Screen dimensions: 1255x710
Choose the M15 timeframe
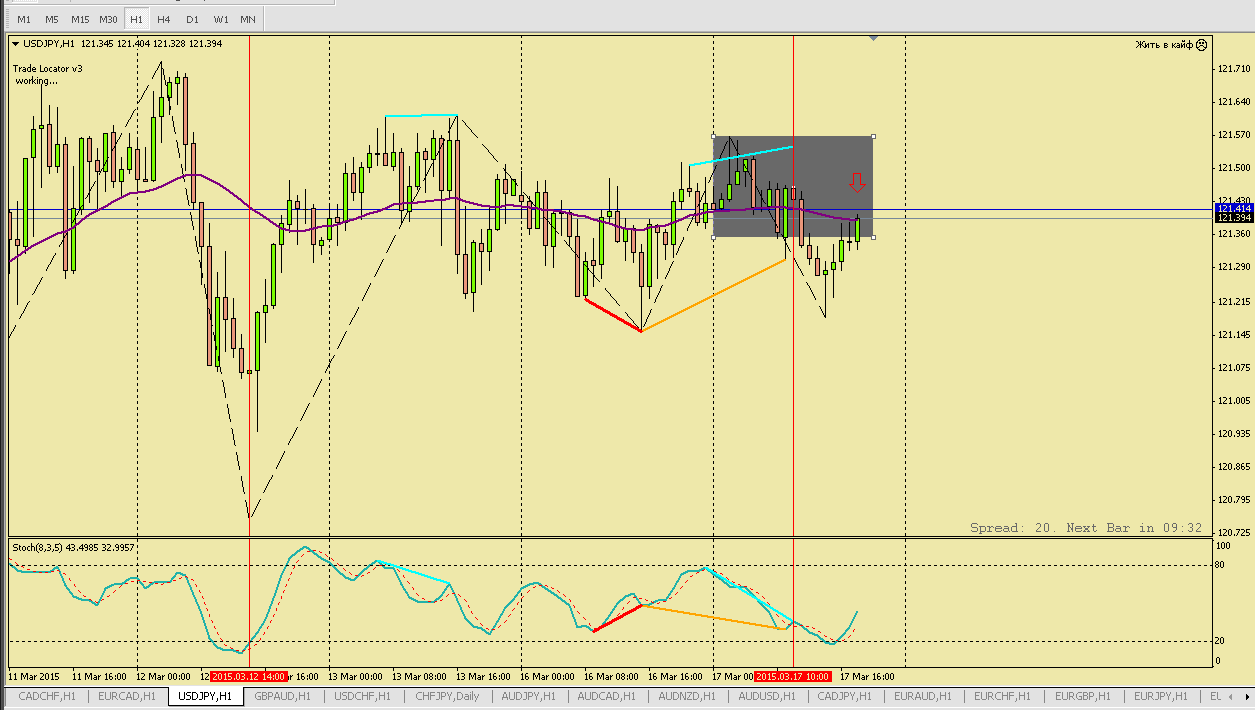click(80, 19)
